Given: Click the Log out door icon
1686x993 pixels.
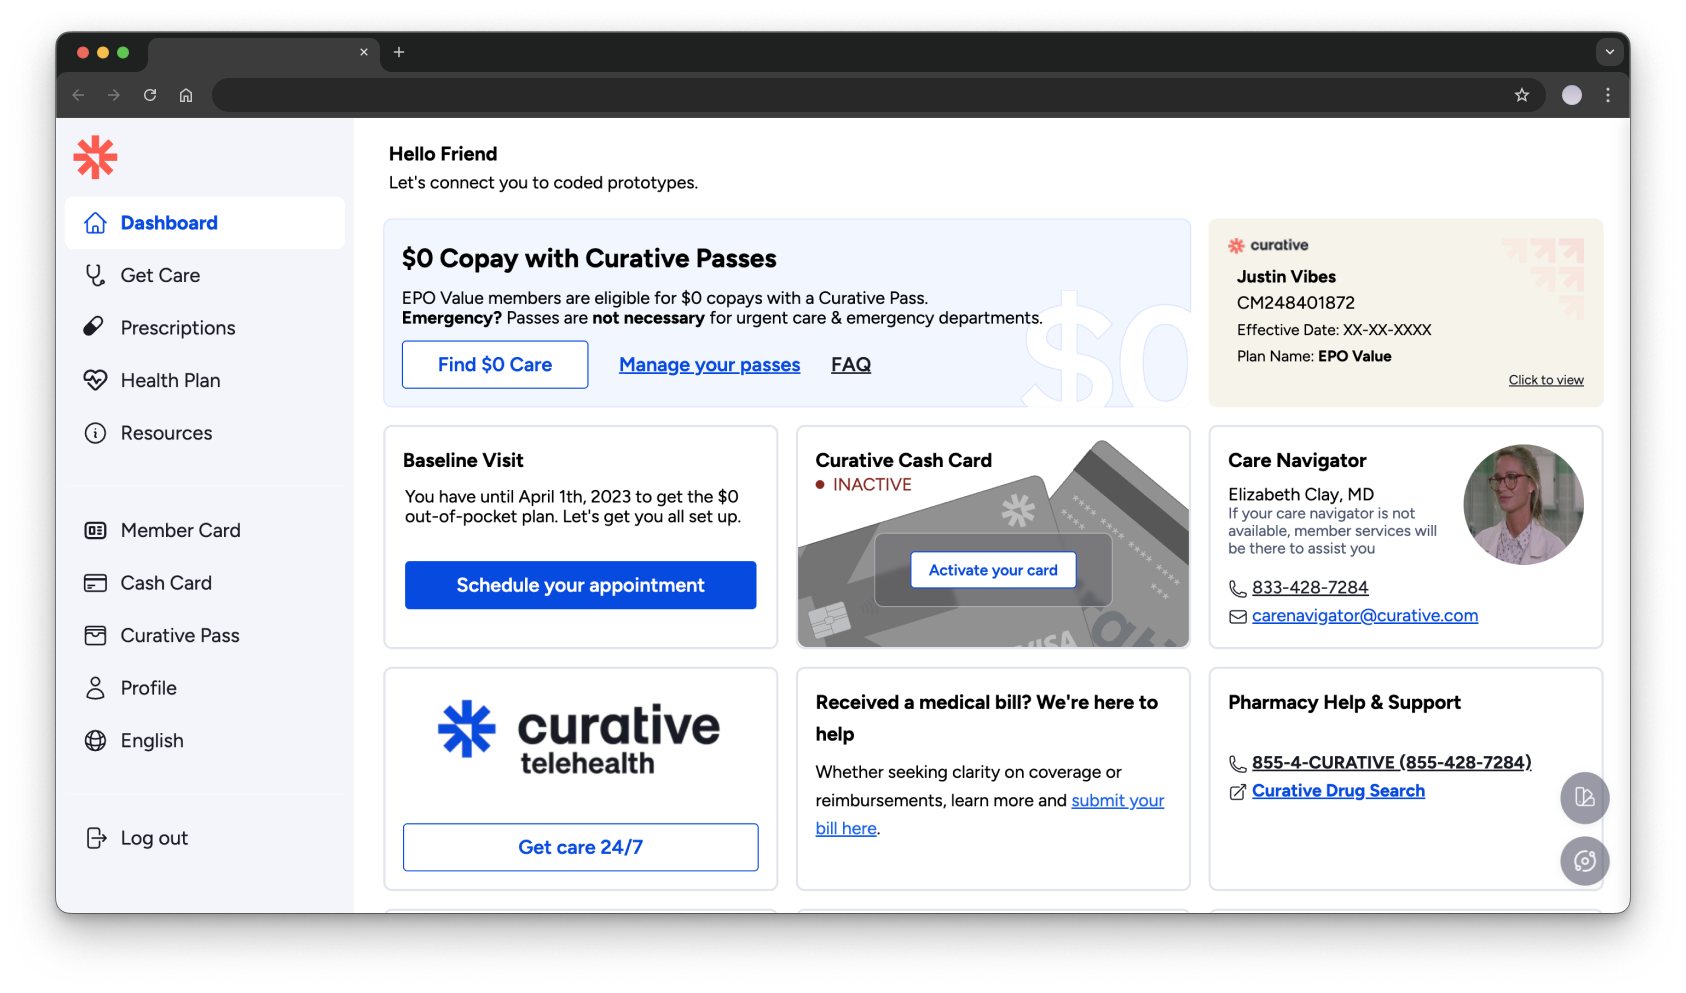Looking at the screenshot, I should pos(96,838).
